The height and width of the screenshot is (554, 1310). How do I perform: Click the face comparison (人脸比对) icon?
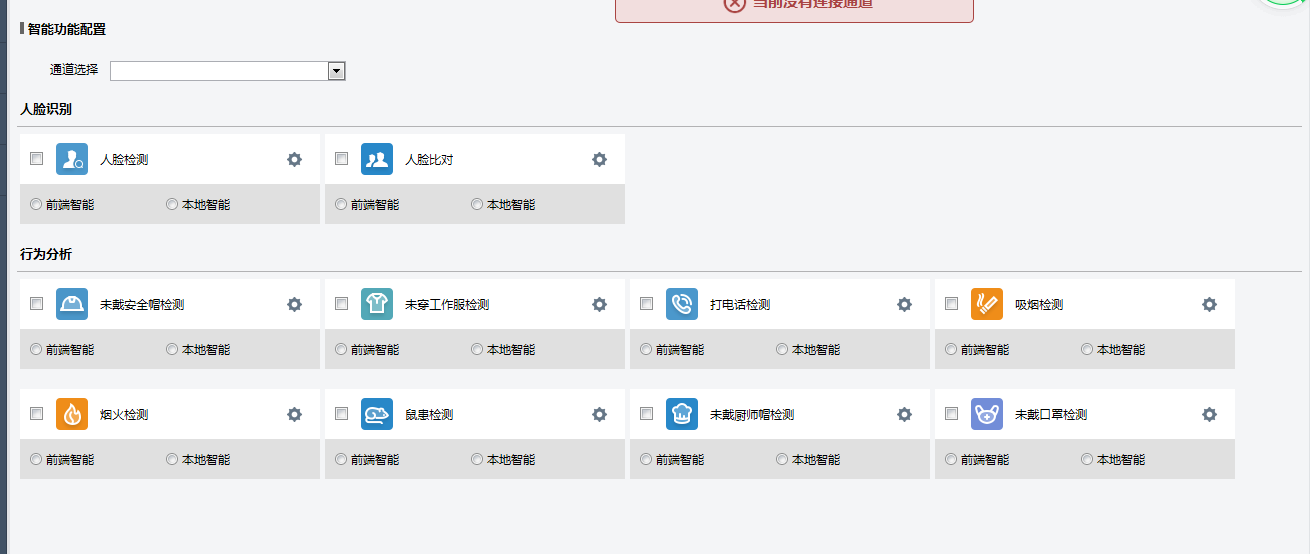pos(377,160)
